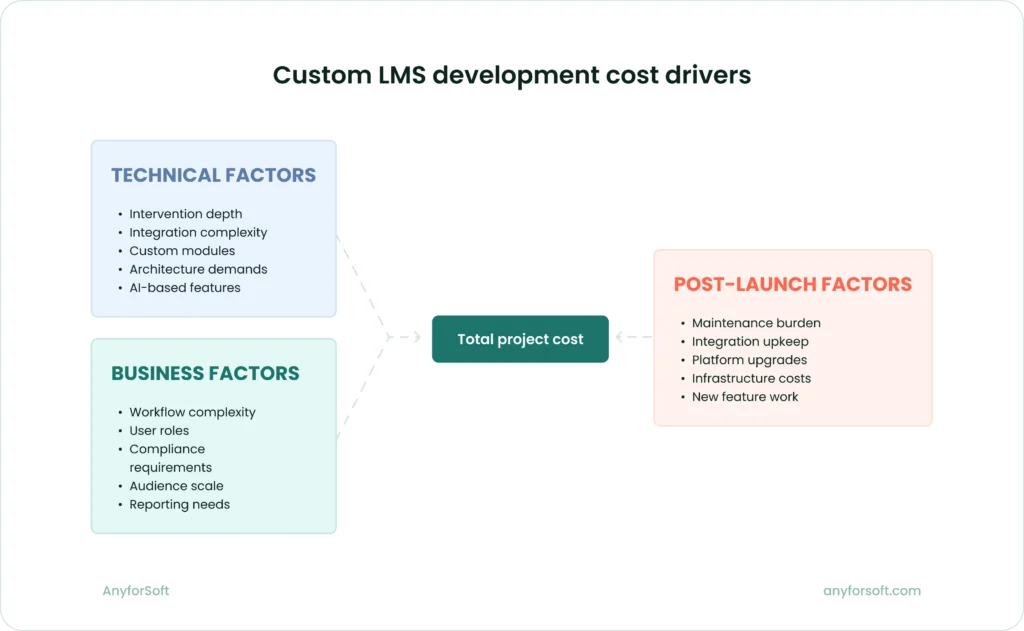Viewport: 1024px width, 631px height.
Task: Click the Custom LMS development cost drivers title
Action: click(512, 75)
